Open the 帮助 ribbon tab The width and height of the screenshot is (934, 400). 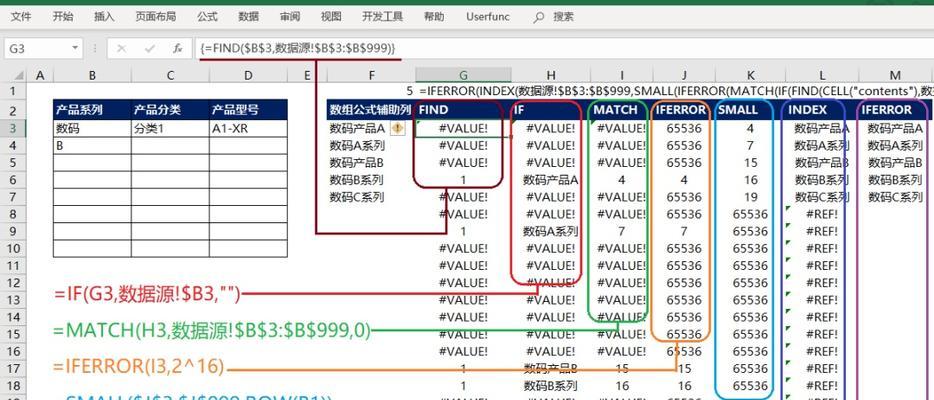[x=434, y=17]
